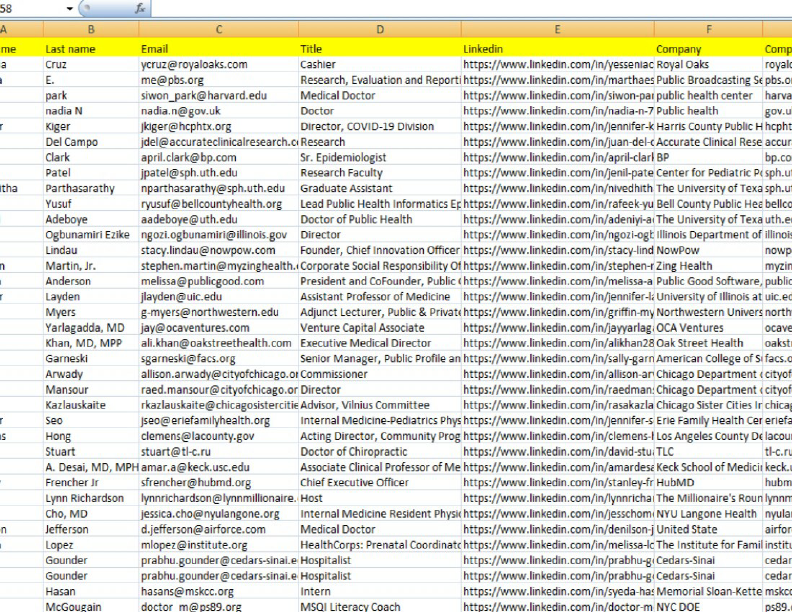Select column D header
Screen dimensions: 792x612
[x=380, y=30]
